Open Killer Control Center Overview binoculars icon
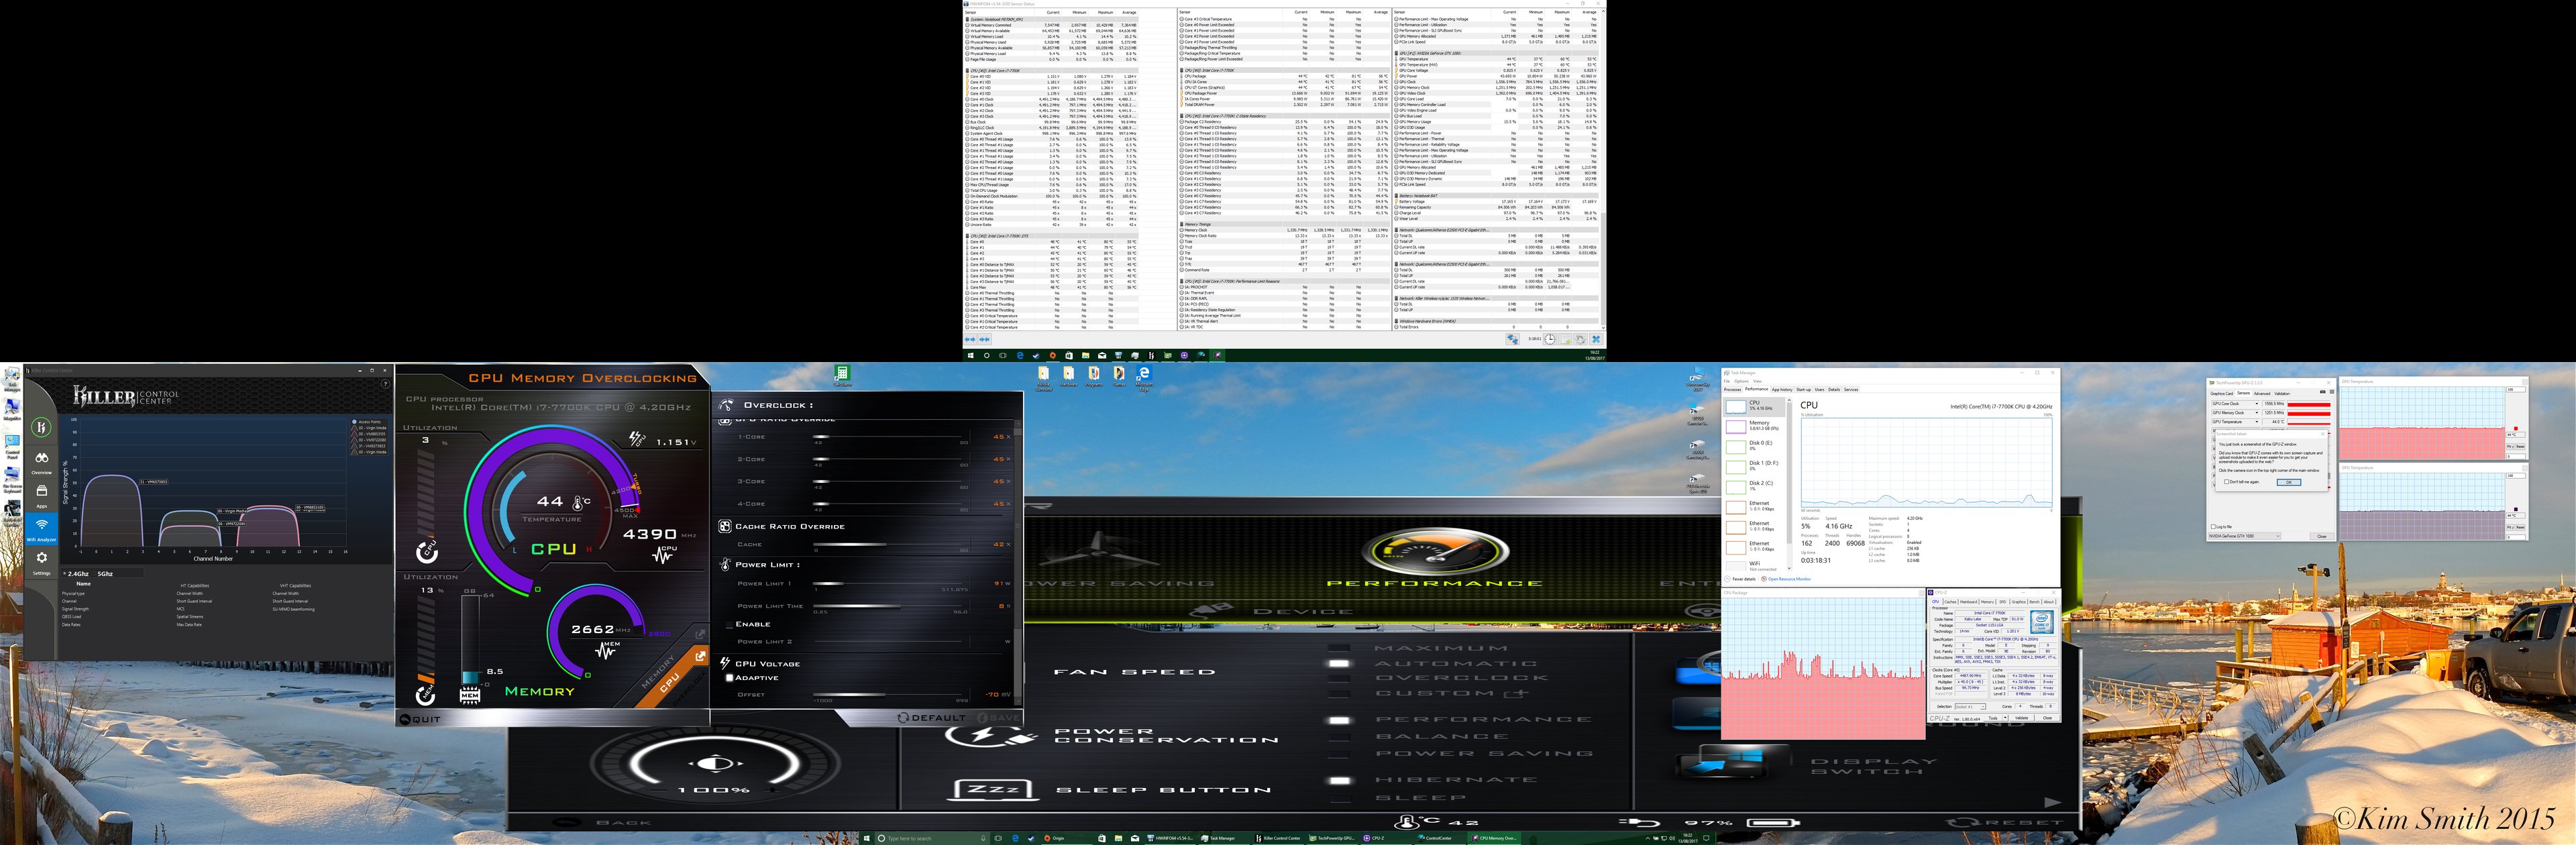The image size is (2576, 845). [41, 459]
